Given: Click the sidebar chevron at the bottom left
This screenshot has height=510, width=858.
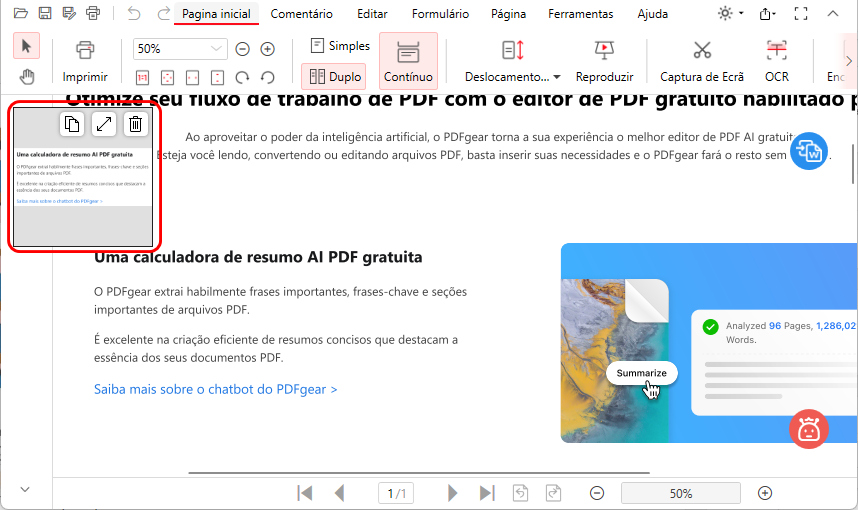Looking at the screenshot, I should pos(25,489).
